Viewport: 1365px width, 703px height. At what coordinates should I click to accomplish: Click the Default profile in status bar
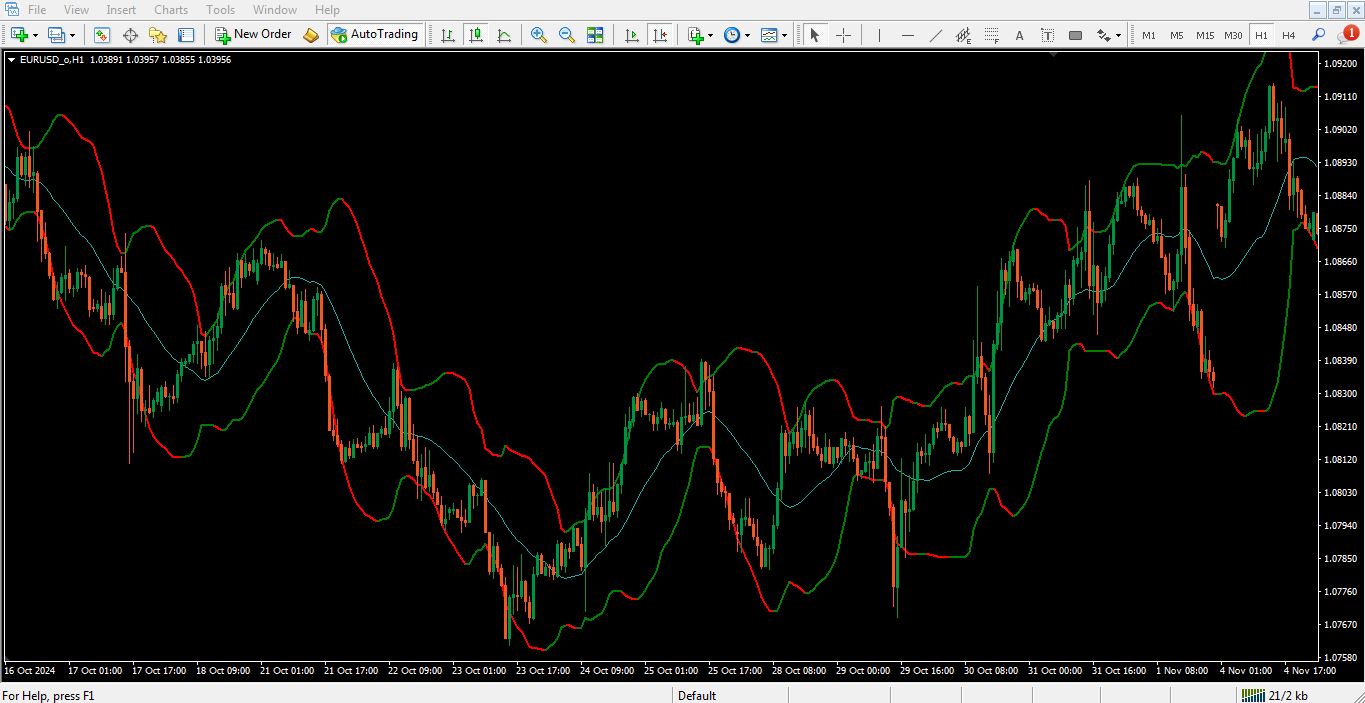[697, 696]
